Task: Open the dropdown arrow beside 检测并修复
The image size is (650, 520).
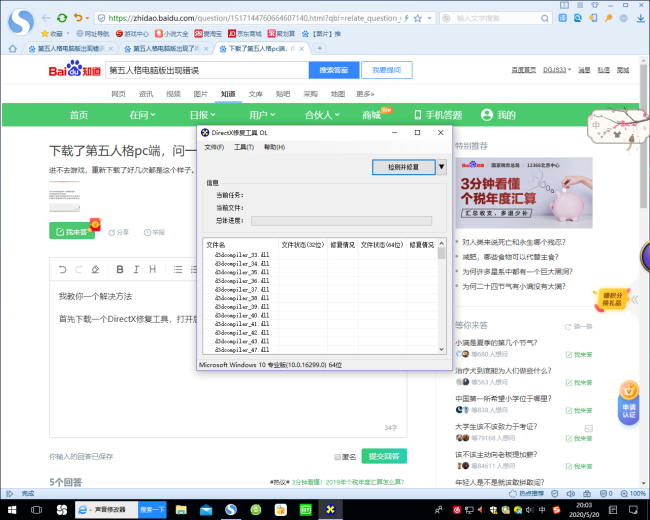Action: click(x=441, y=167)
